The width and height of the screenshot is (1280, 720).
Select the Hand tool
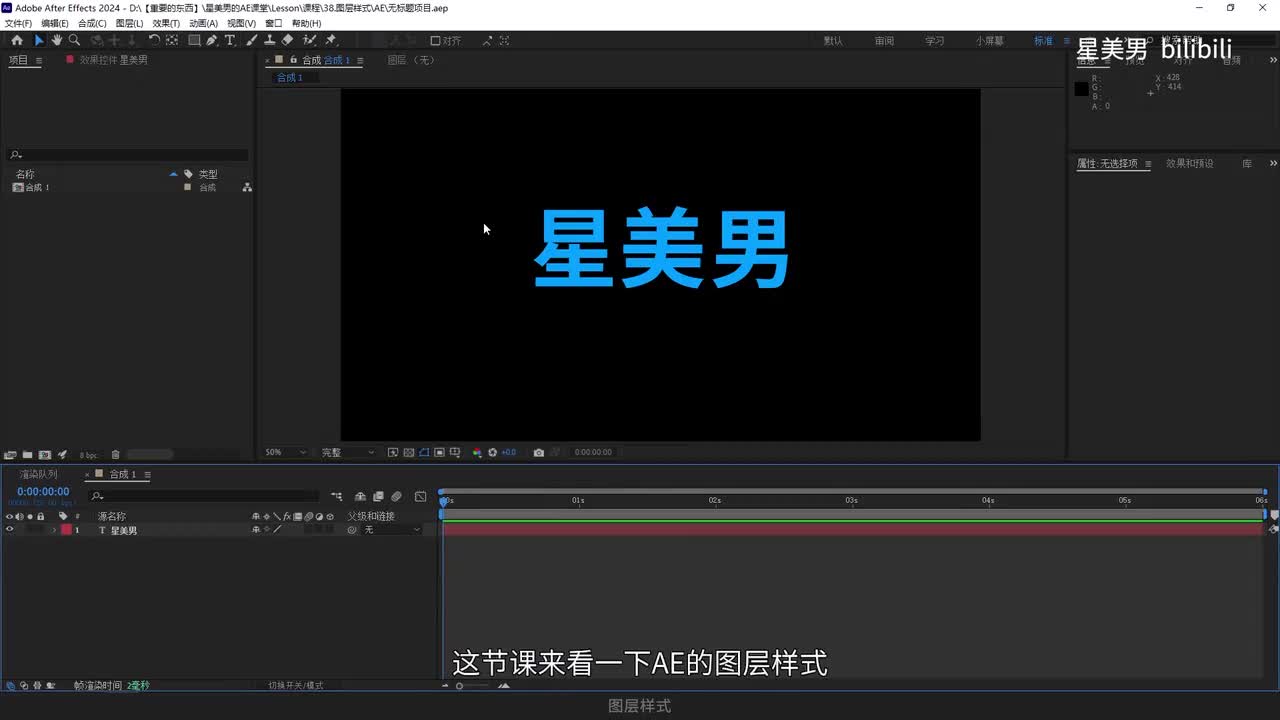[57, 40]
